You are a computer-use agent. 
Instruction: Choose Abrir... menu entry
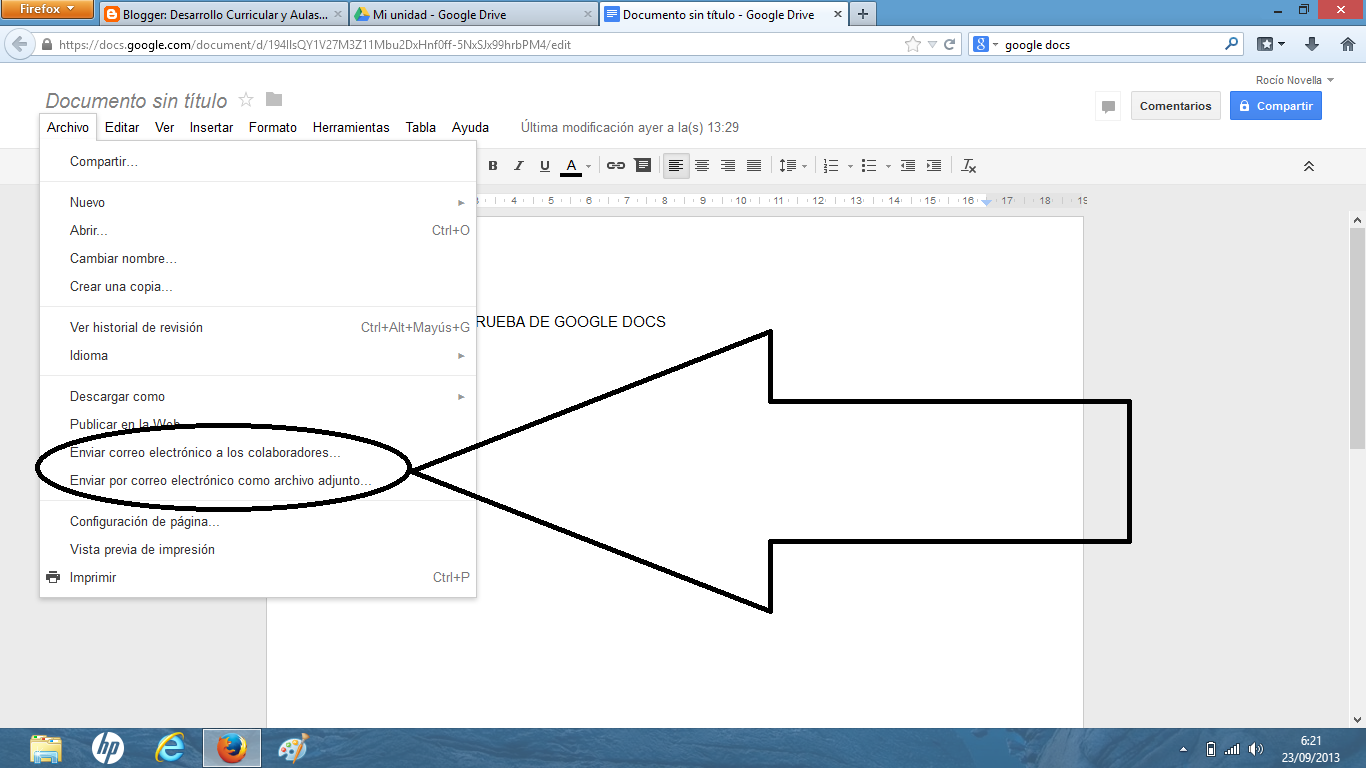click(258, 230)
